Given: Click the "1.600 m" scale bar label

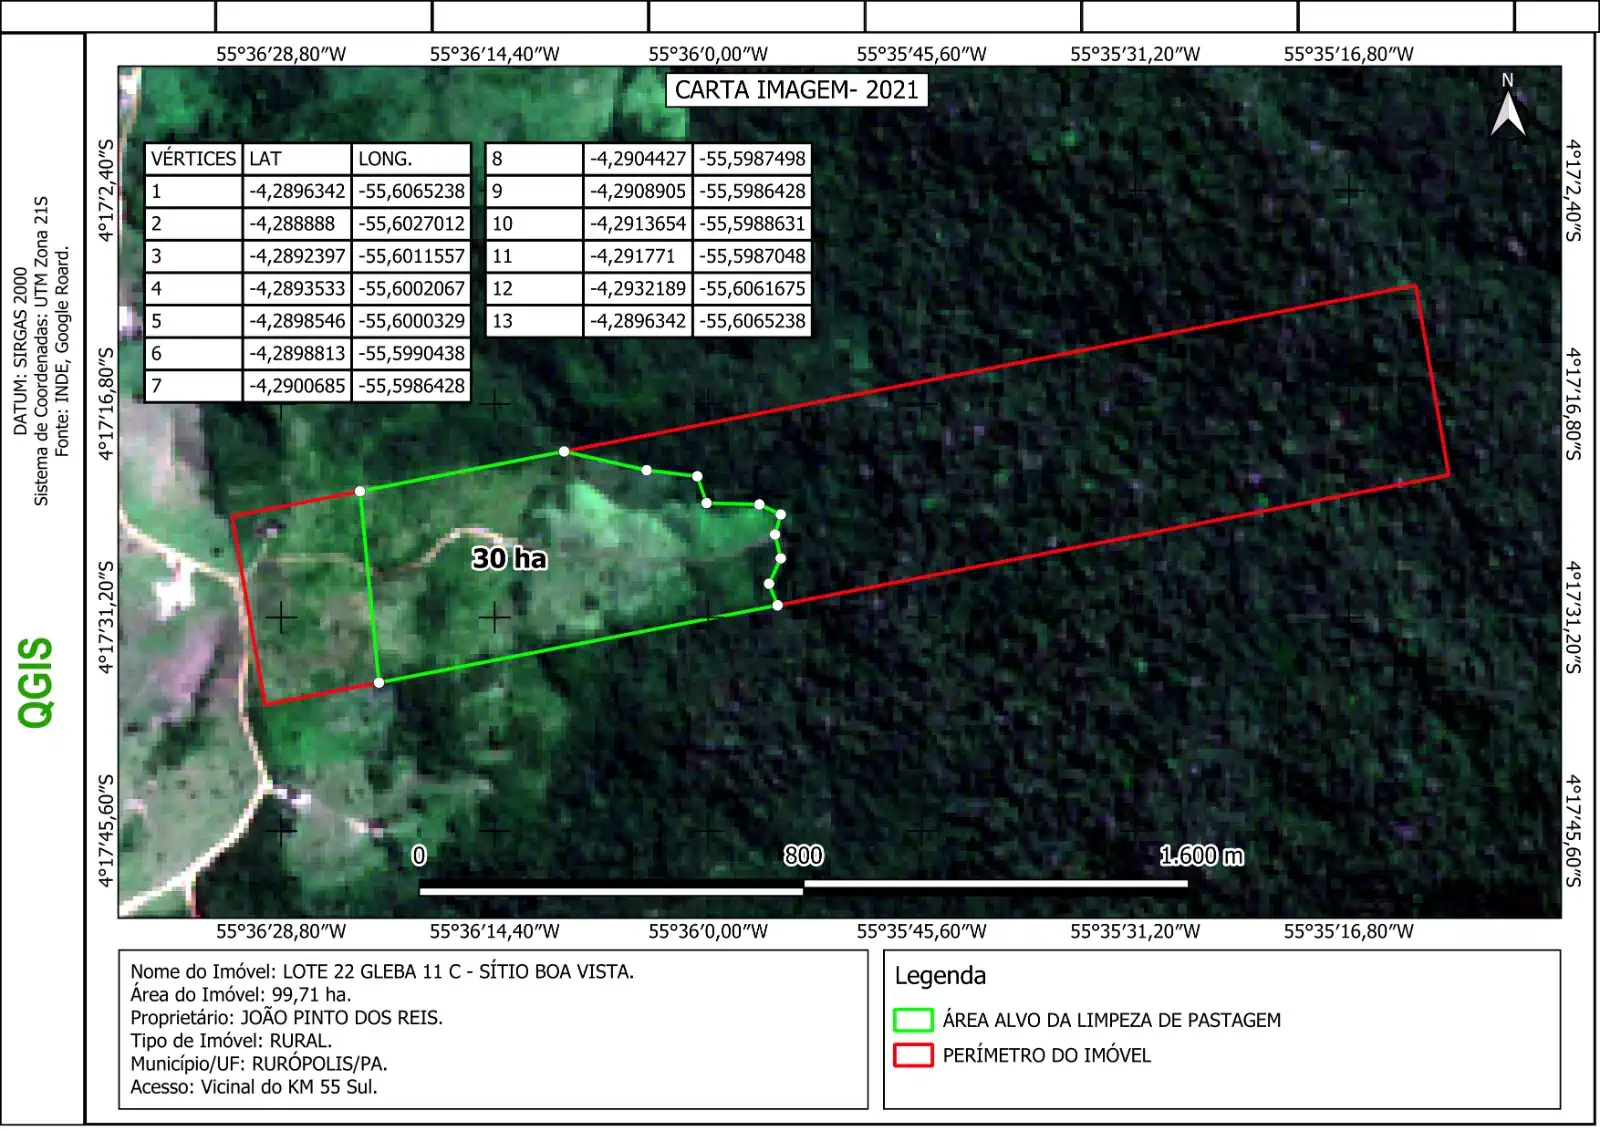Looking at the screenshot, I should pos(1201,856).
